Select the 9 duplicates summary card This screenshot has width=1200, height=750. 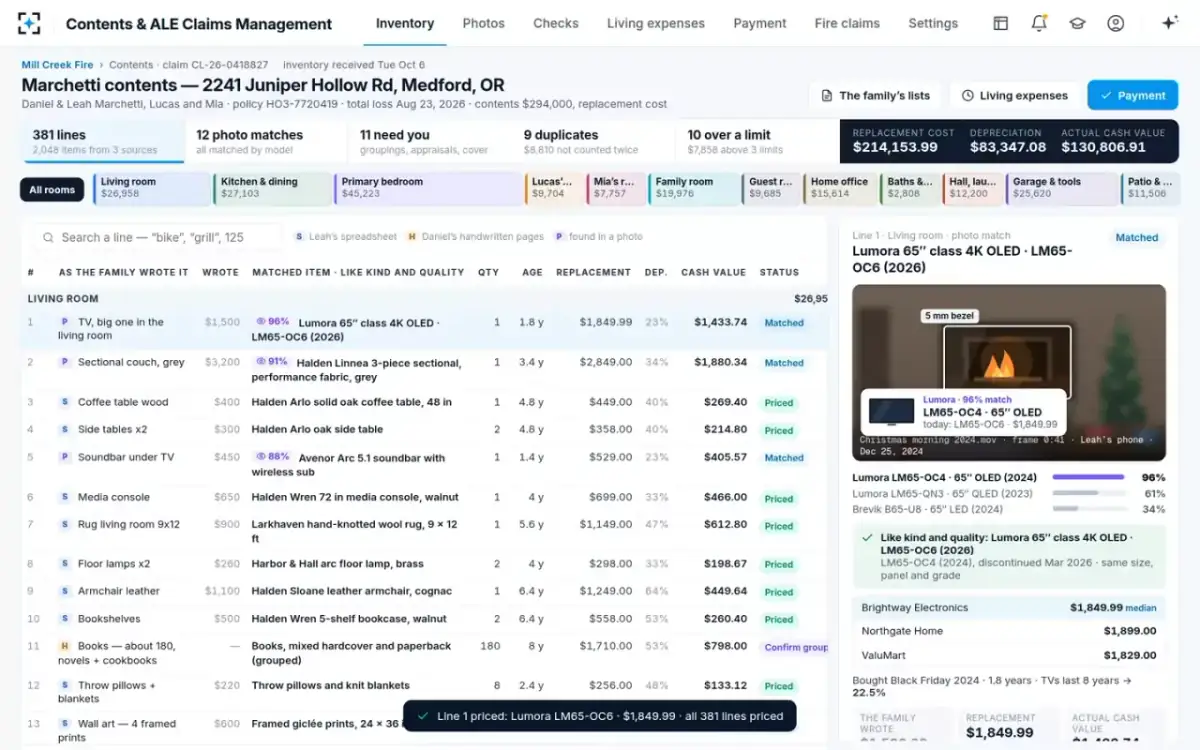coord(594,141)
